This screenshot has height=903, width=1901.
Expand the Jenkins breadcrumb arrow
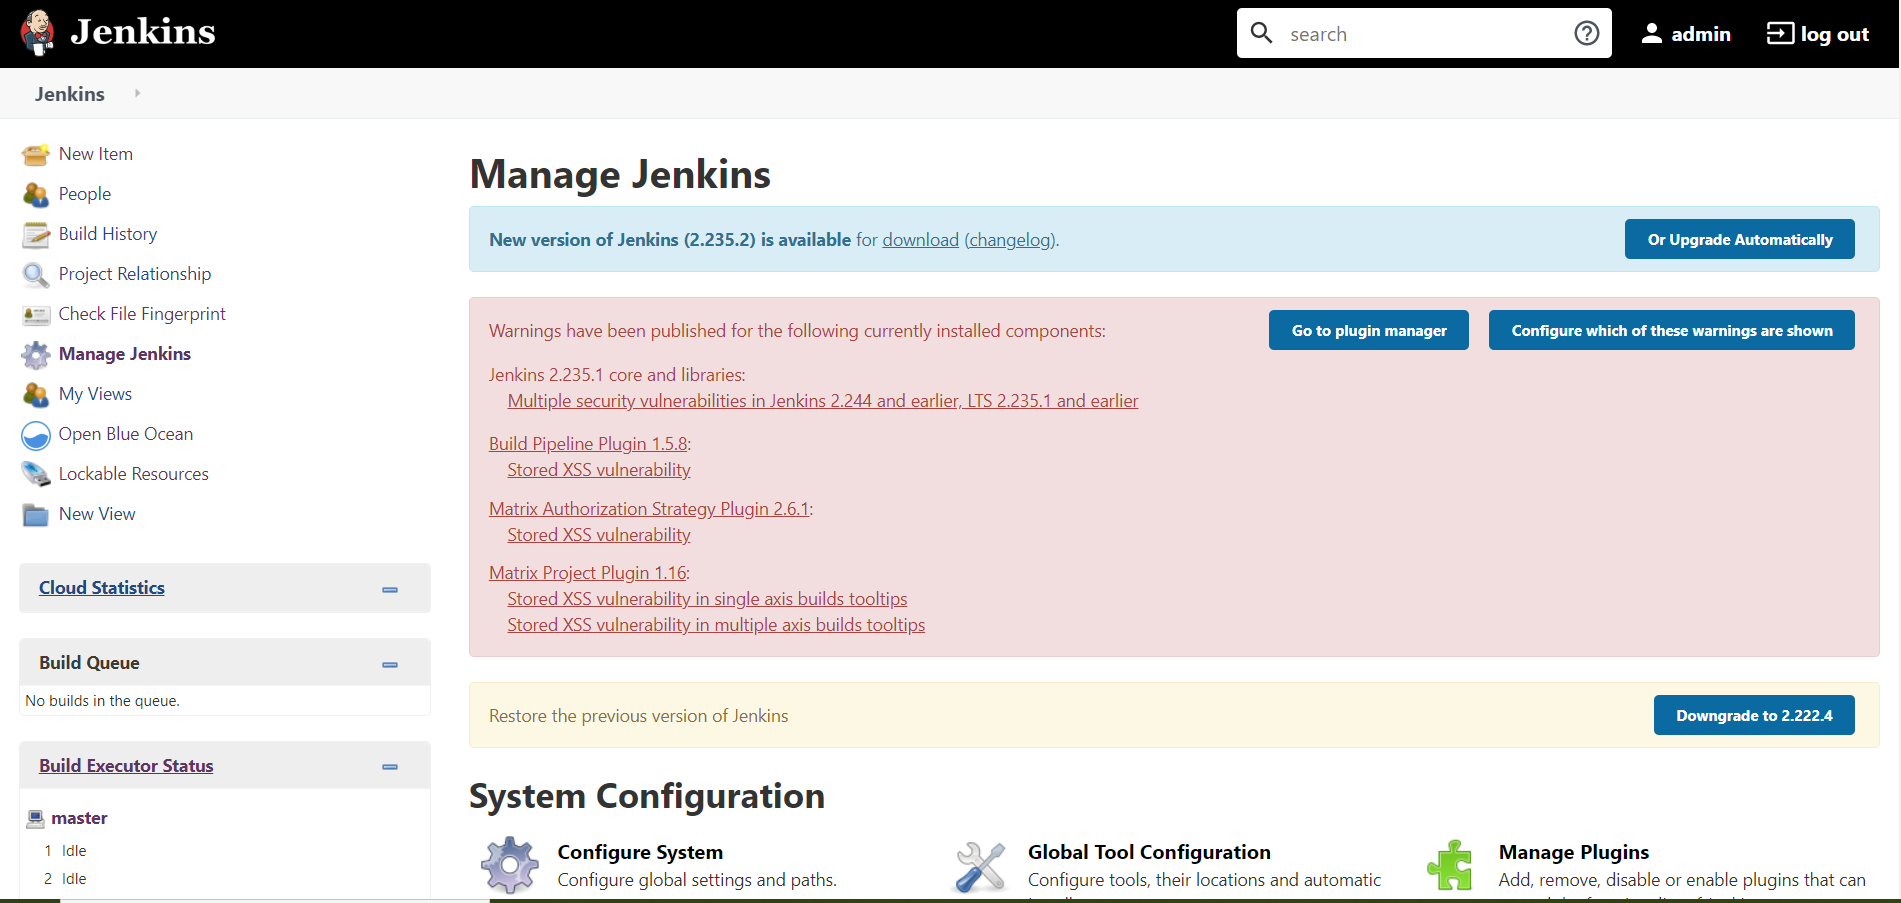point(137,93)
